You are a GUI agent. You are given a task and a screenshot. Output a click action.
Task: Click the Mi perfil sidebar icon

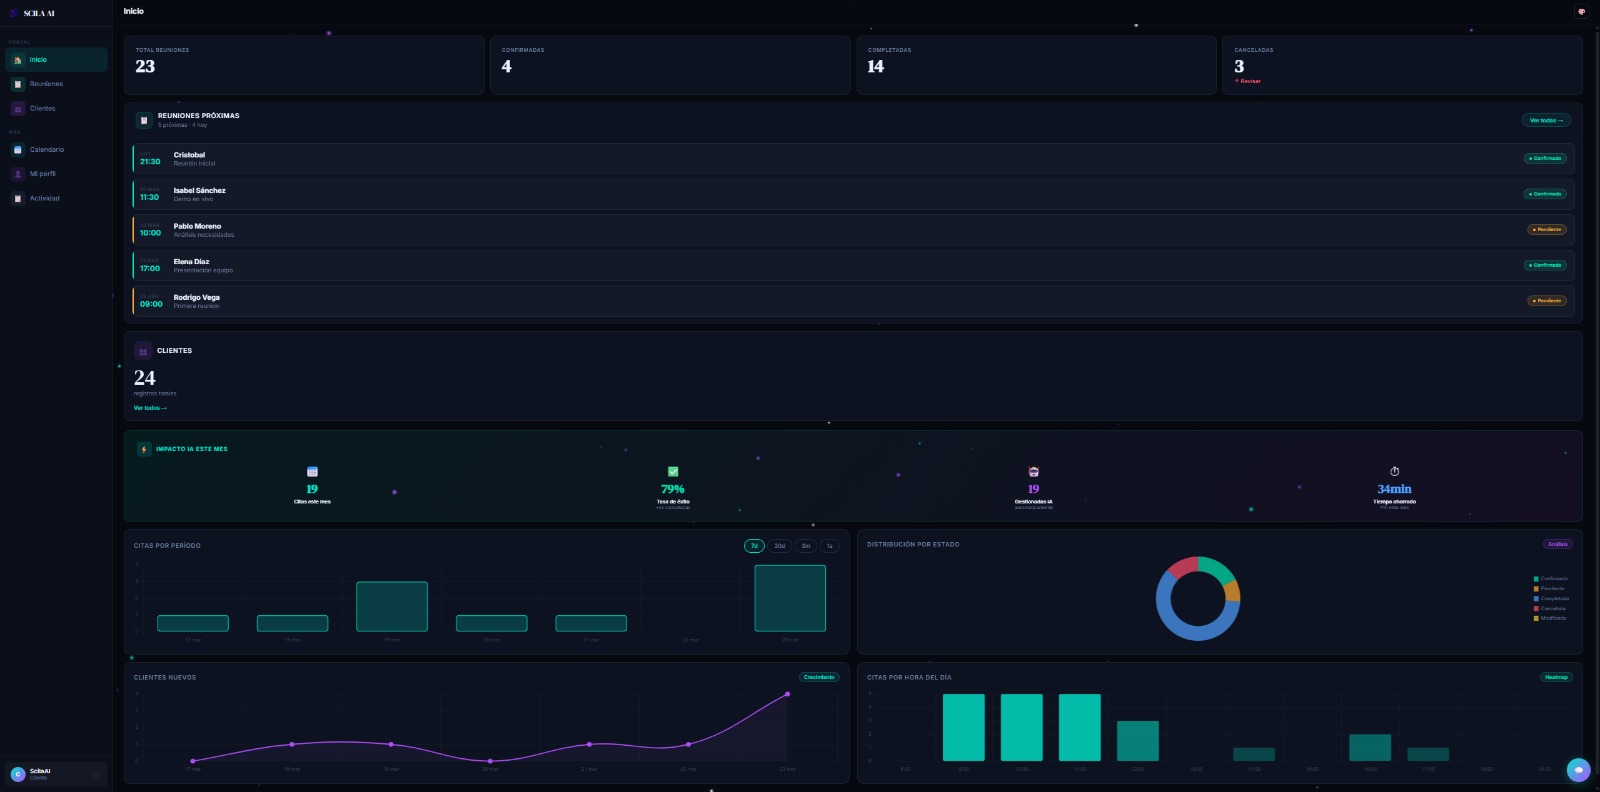click(18, 174)
